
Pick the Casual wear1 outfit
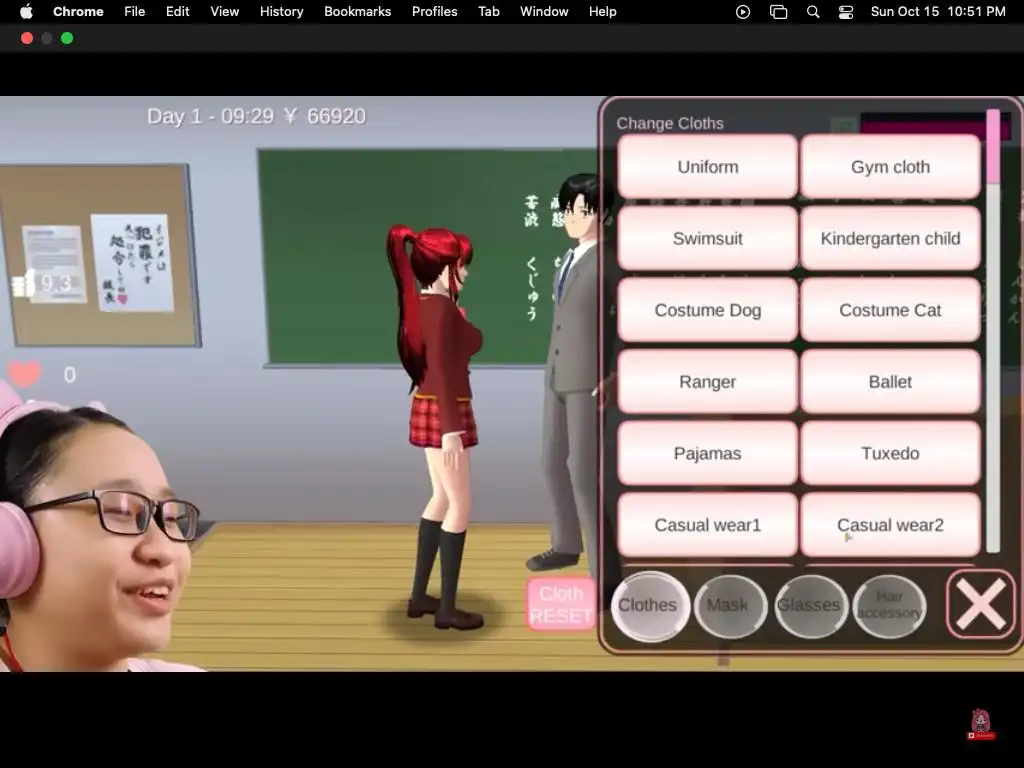(707, 525)
